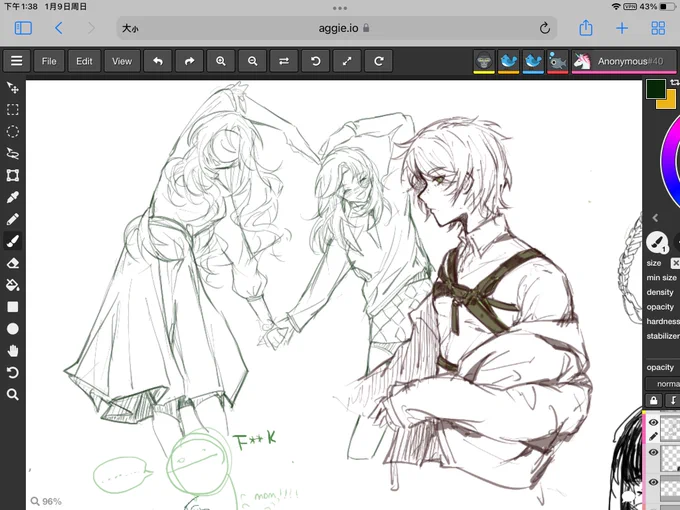Select the zoom tool in left toolbar
The image size is (680, 510).
click(13, 394)
